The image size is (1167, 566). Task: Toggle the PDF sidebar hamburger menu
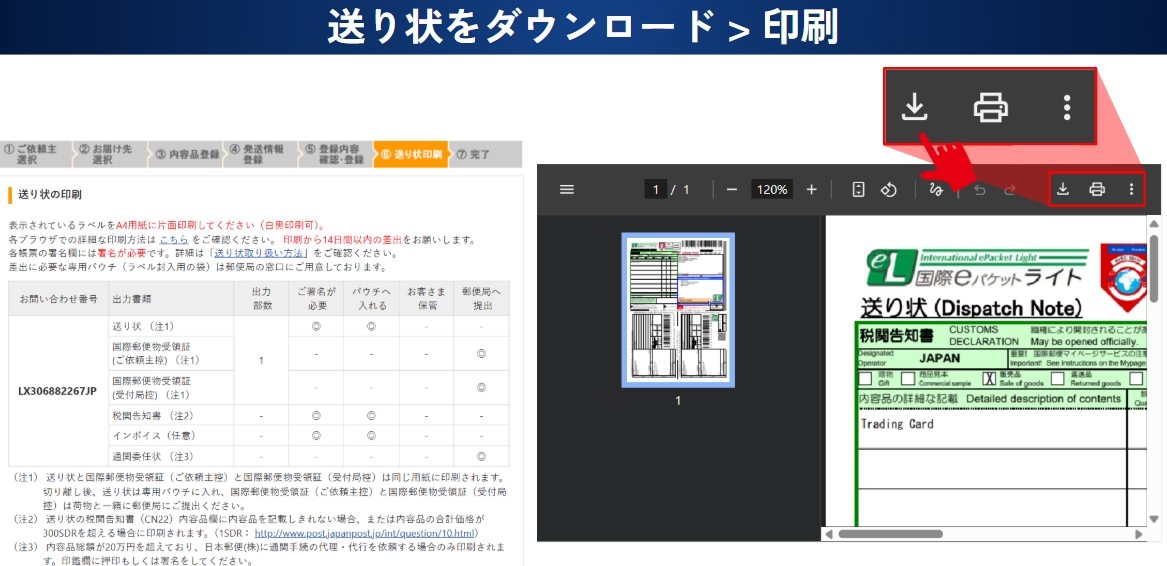coord(567,189)
